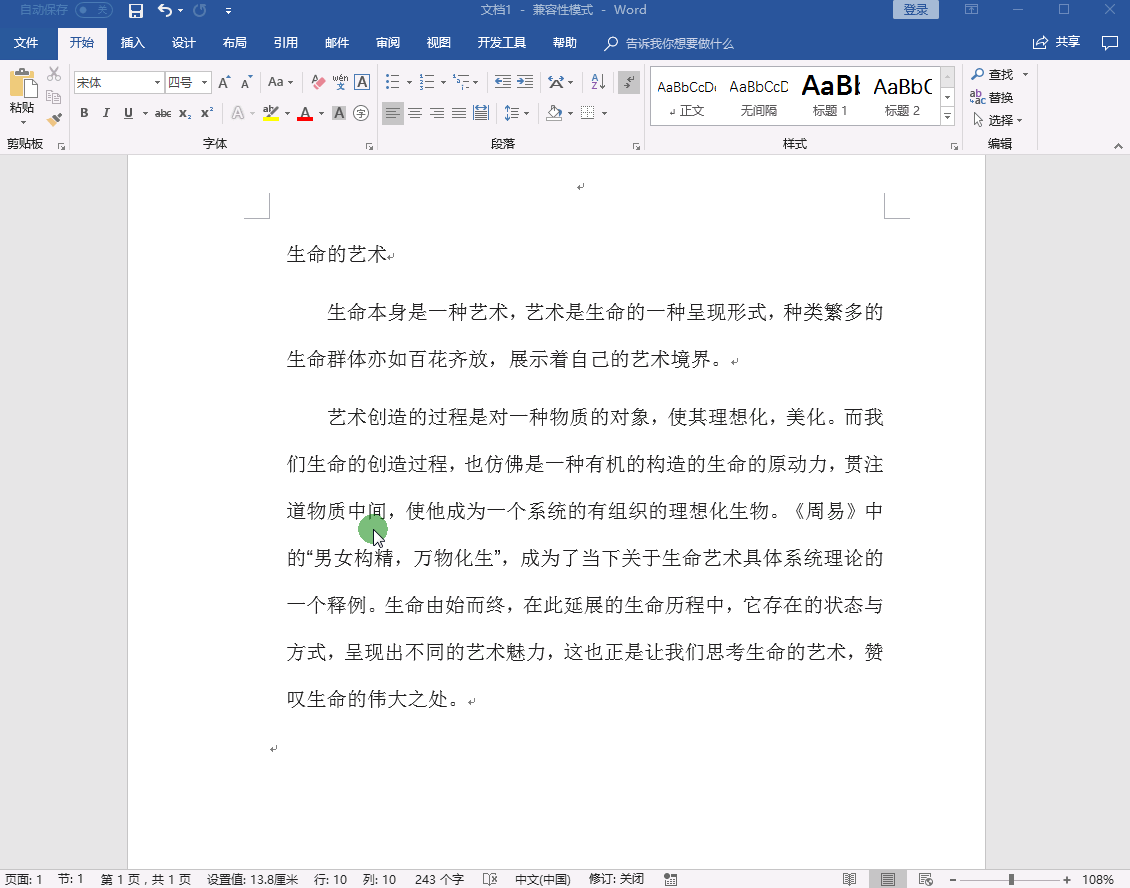Cut the selection with the scissors icon

tap(54, 74)
